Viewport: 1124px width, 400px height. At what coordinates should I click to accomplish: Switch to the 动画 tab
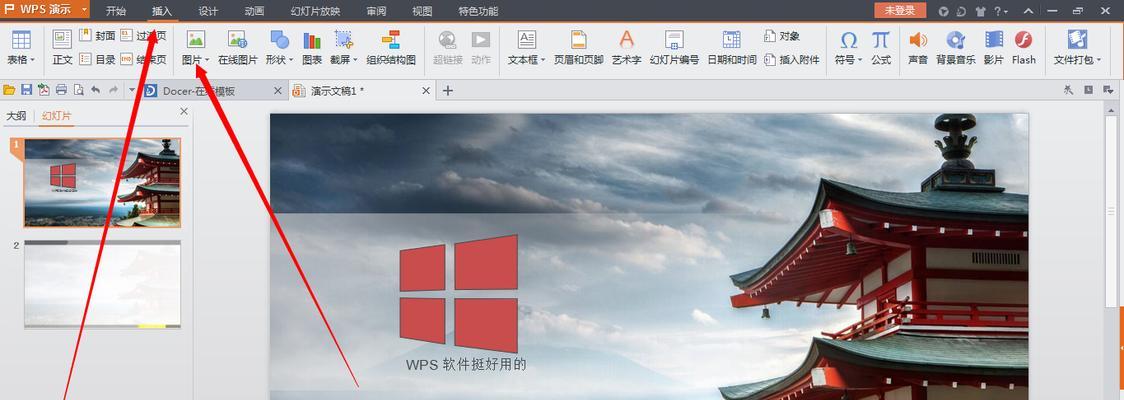pyautogui.click(x=254, y=11)
